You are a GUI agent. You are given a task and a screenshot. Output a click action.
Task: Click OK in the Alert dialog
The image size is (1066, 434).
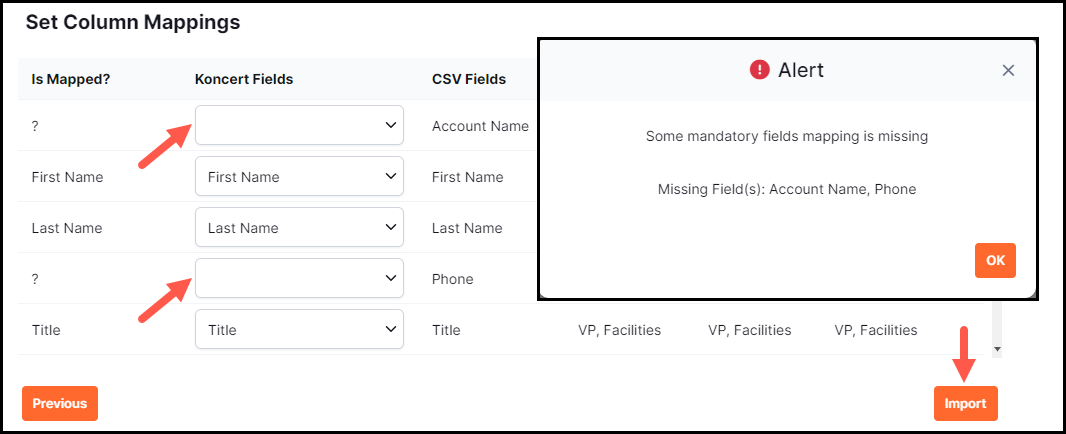(995, 261)
